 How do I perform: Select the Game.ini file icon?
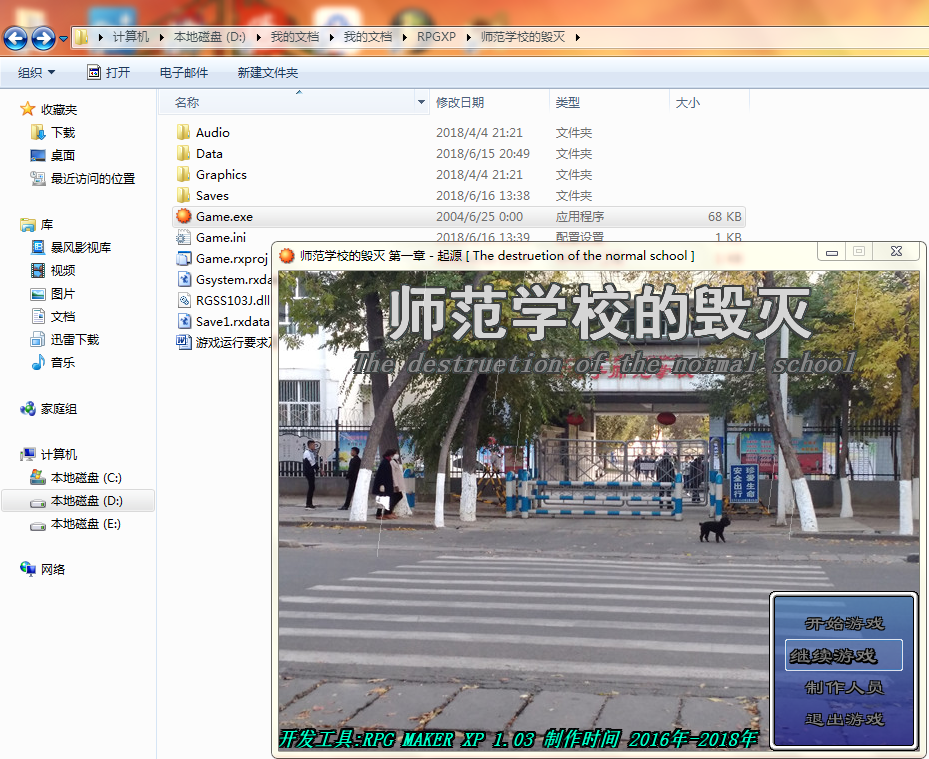coord(184,238)
